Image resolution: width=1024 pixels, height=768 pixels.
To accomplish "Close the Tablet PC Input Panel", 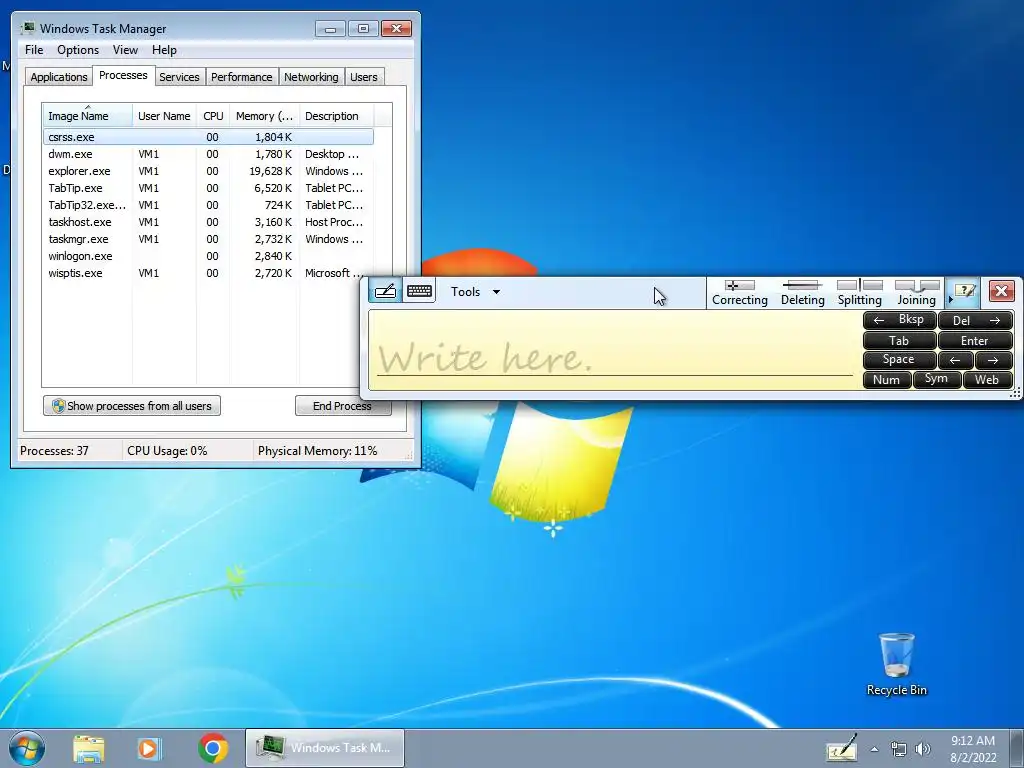I will (1001, 291).
